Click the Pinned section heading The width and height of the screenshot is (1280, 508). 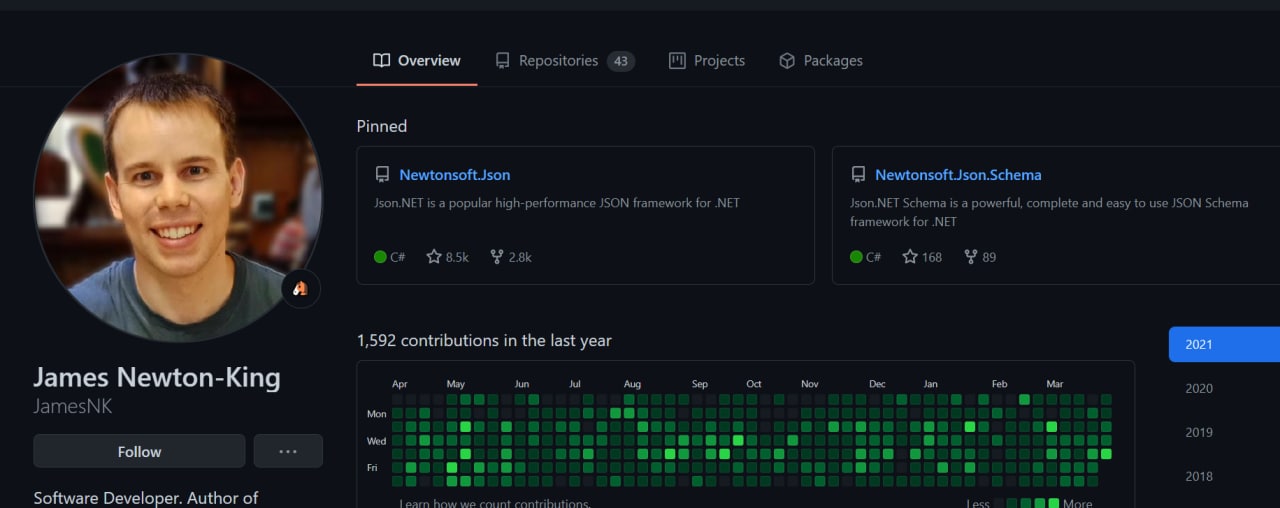coord(382,126)
